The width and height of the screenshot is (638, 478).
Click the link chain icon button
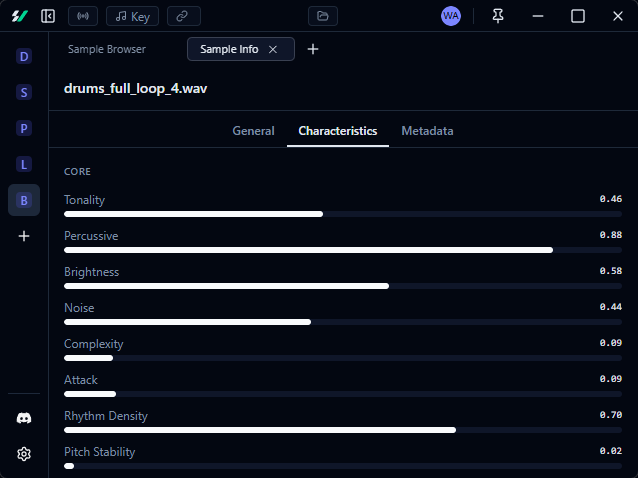coord(183,16)
